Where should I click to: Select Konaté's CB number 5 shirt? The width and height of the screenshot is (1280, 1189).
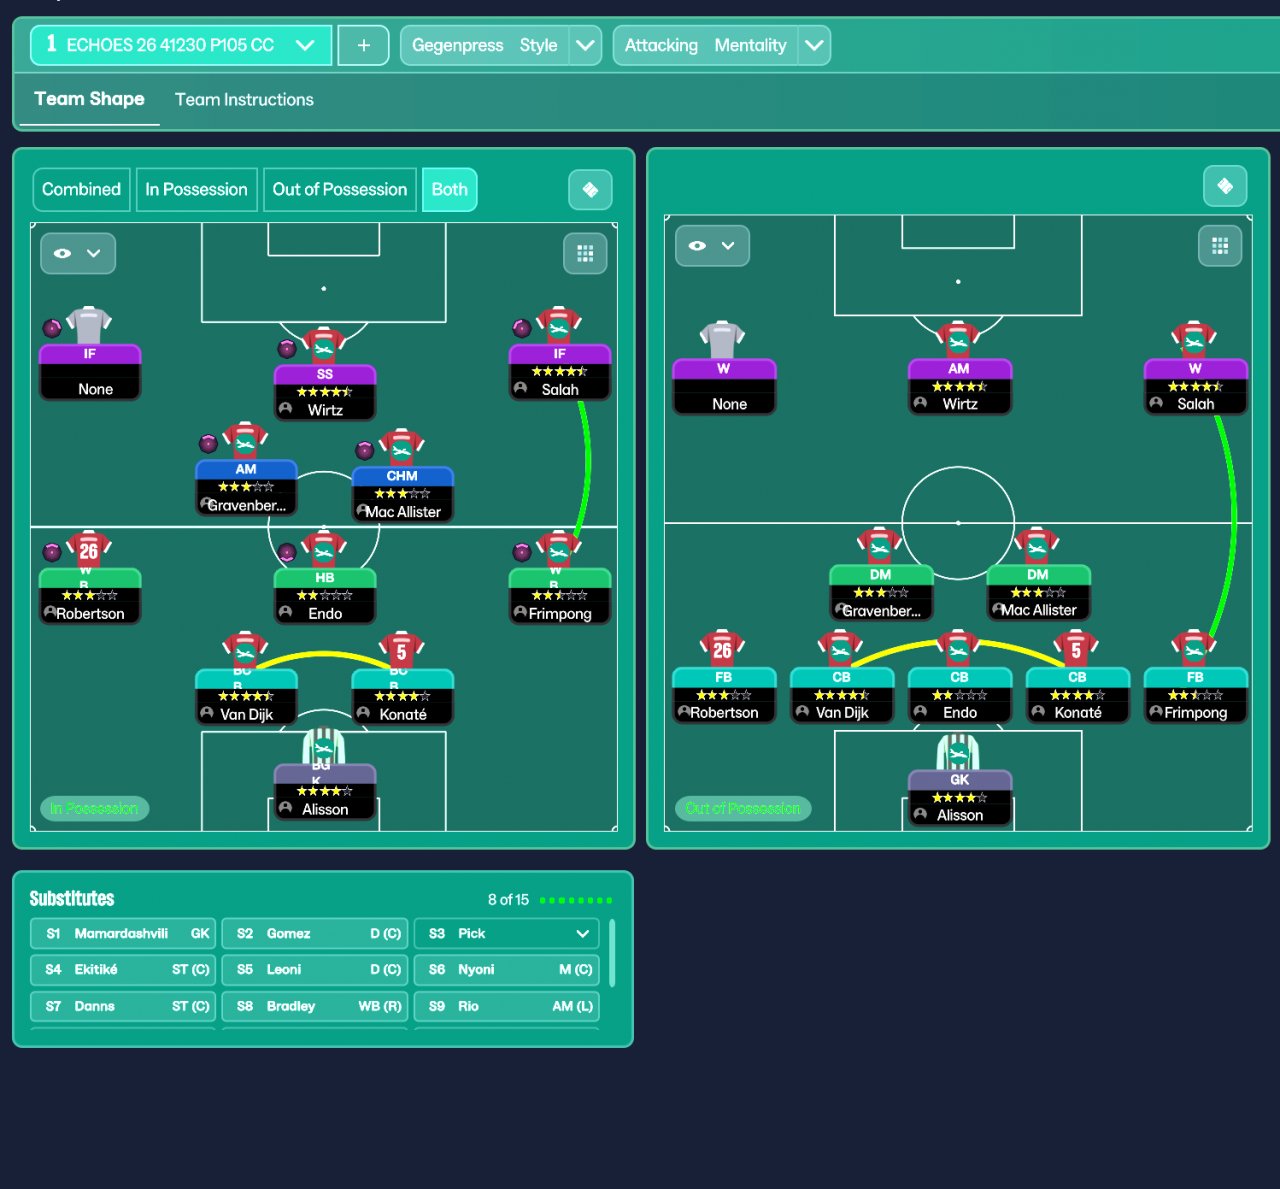click(1076, 649)
